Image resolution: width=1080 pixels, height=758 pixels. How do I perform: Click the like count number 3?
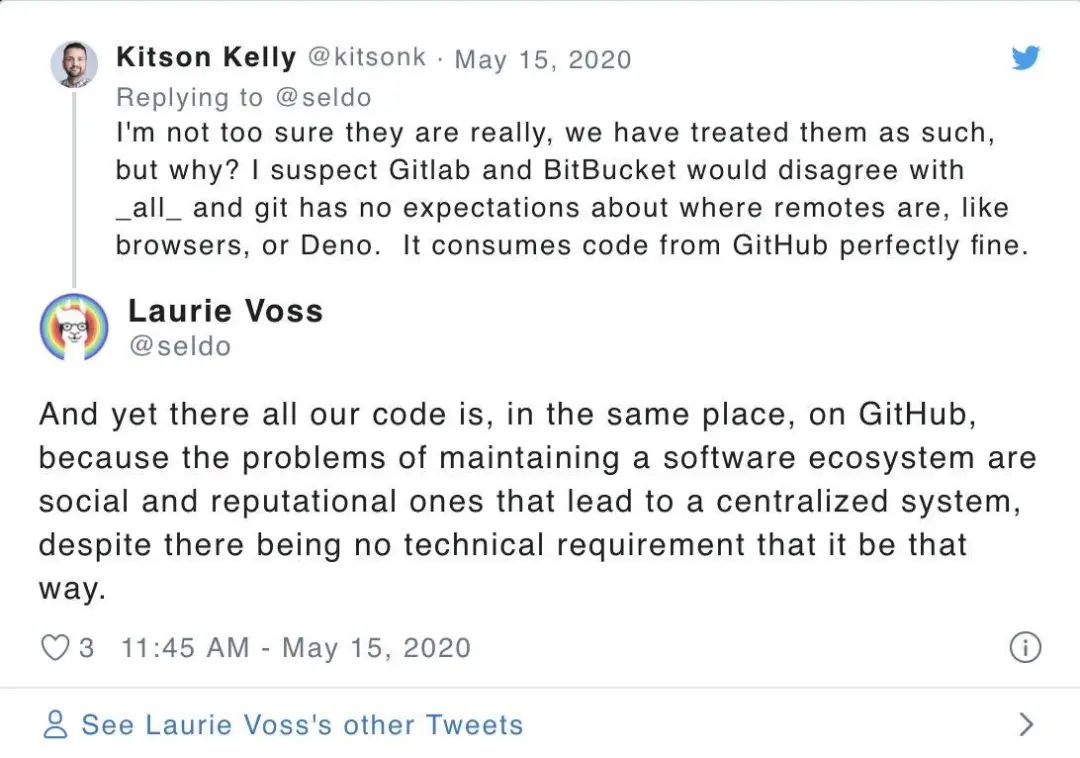click(86, 648)
